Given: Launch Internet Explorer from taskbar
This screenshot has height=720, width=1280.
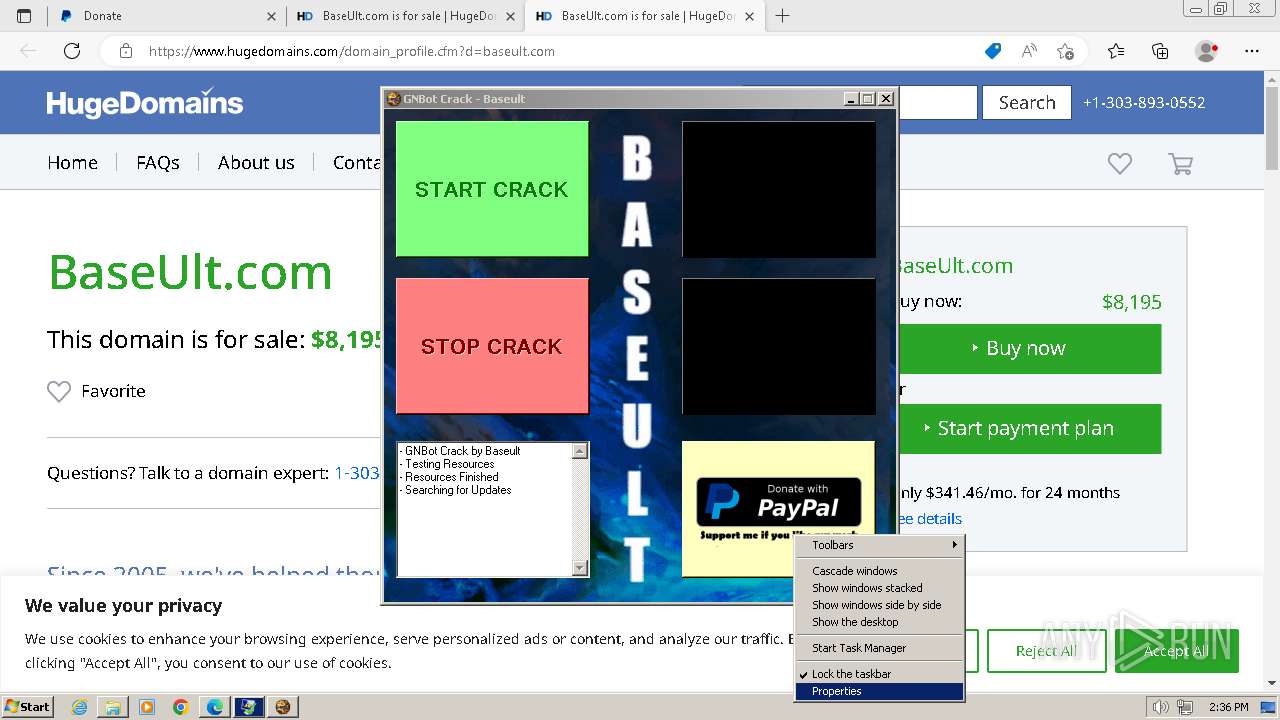Looking at the screenshot, I should pos(80,707).
